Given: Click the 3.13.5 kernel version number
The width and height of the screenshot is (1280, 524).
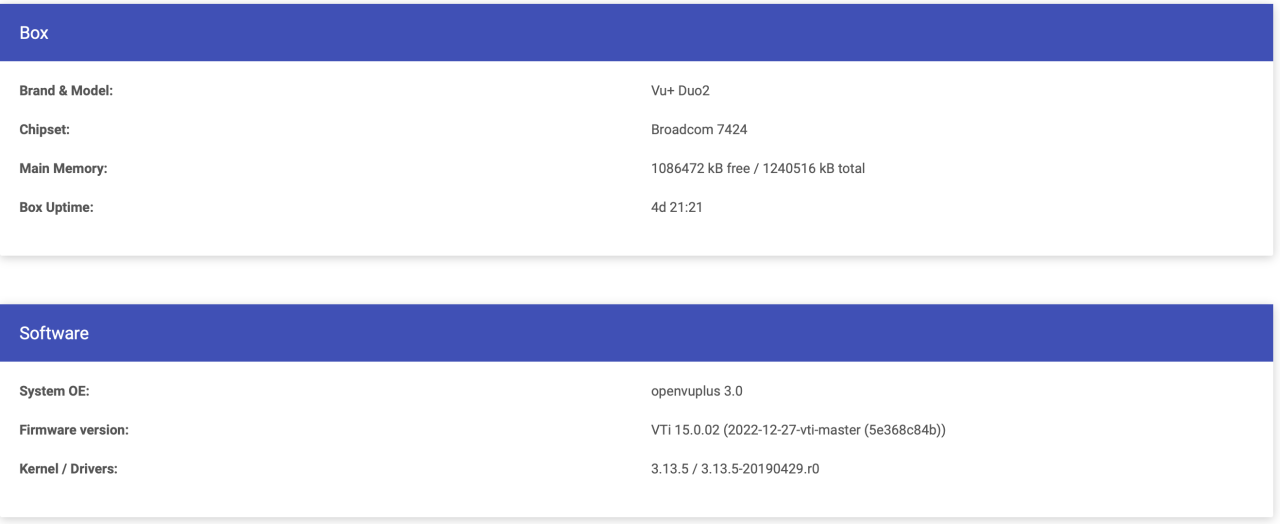Looking at the screenshot, I should click(x=670, y=468).
